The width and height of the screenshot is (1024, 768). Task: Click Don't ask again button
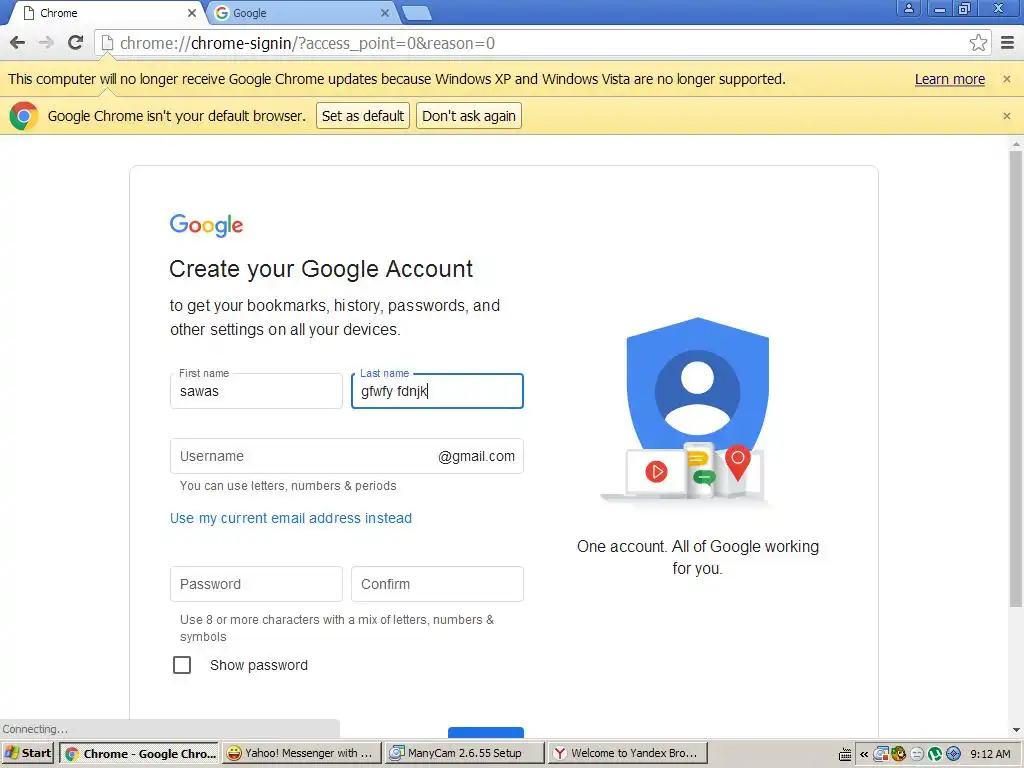[x=469, y=116]
